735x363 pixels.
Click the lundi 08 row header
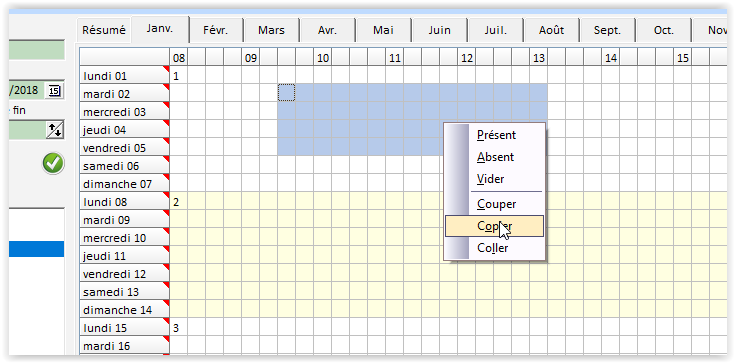(x=124, y=202)
